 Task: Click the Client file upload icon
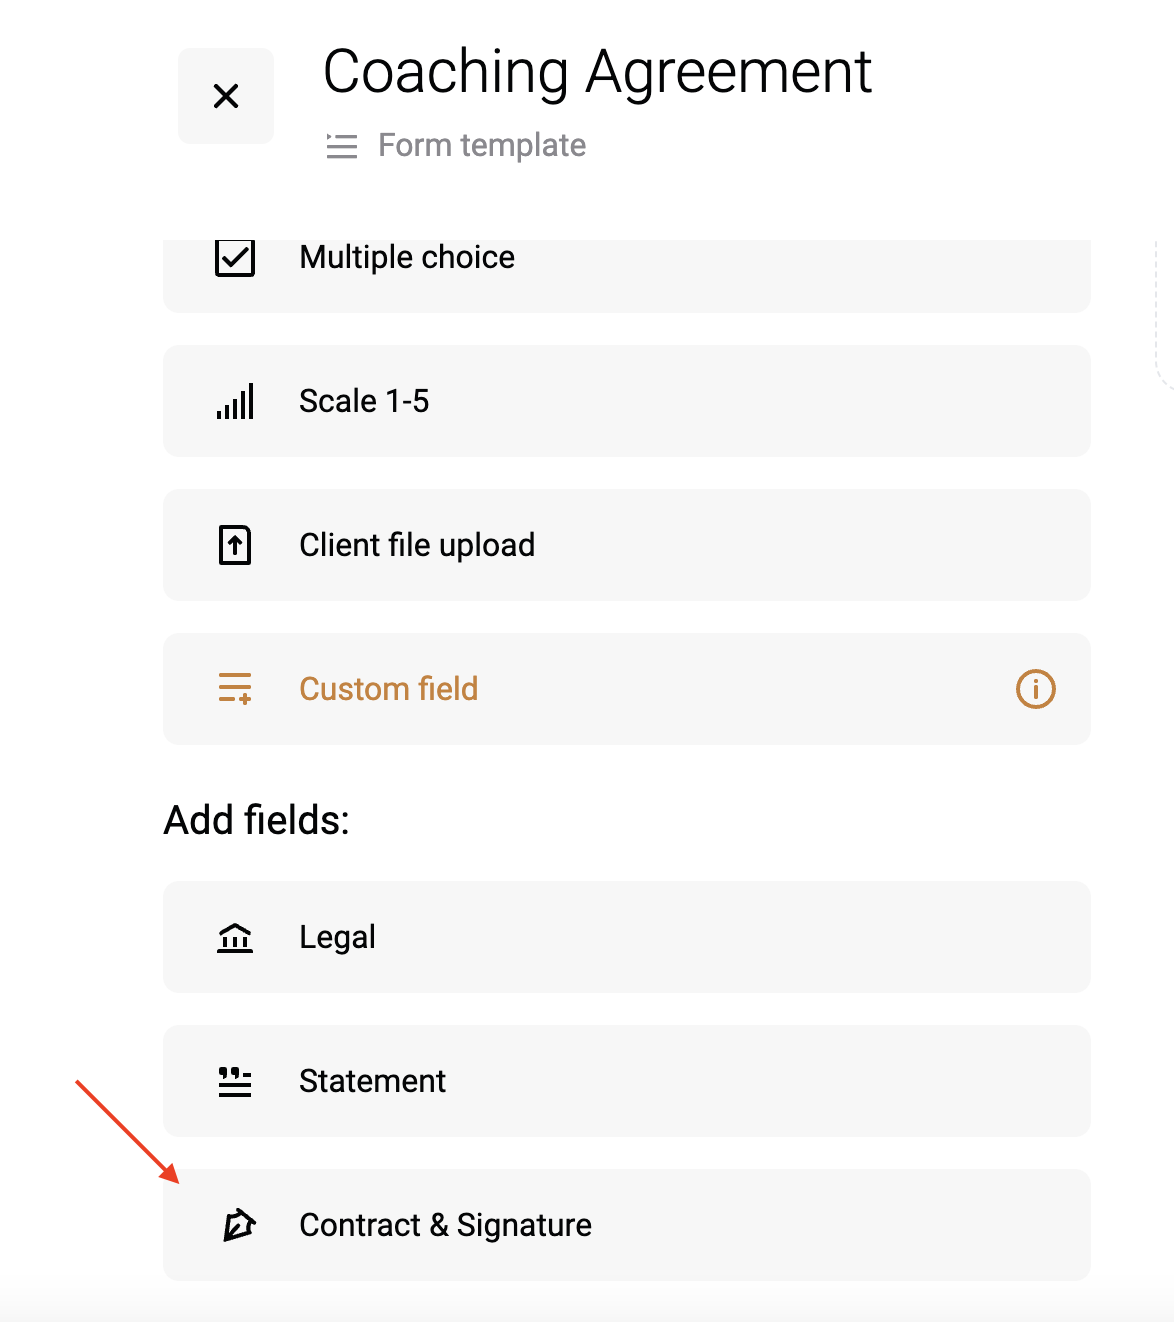[235, 545]
